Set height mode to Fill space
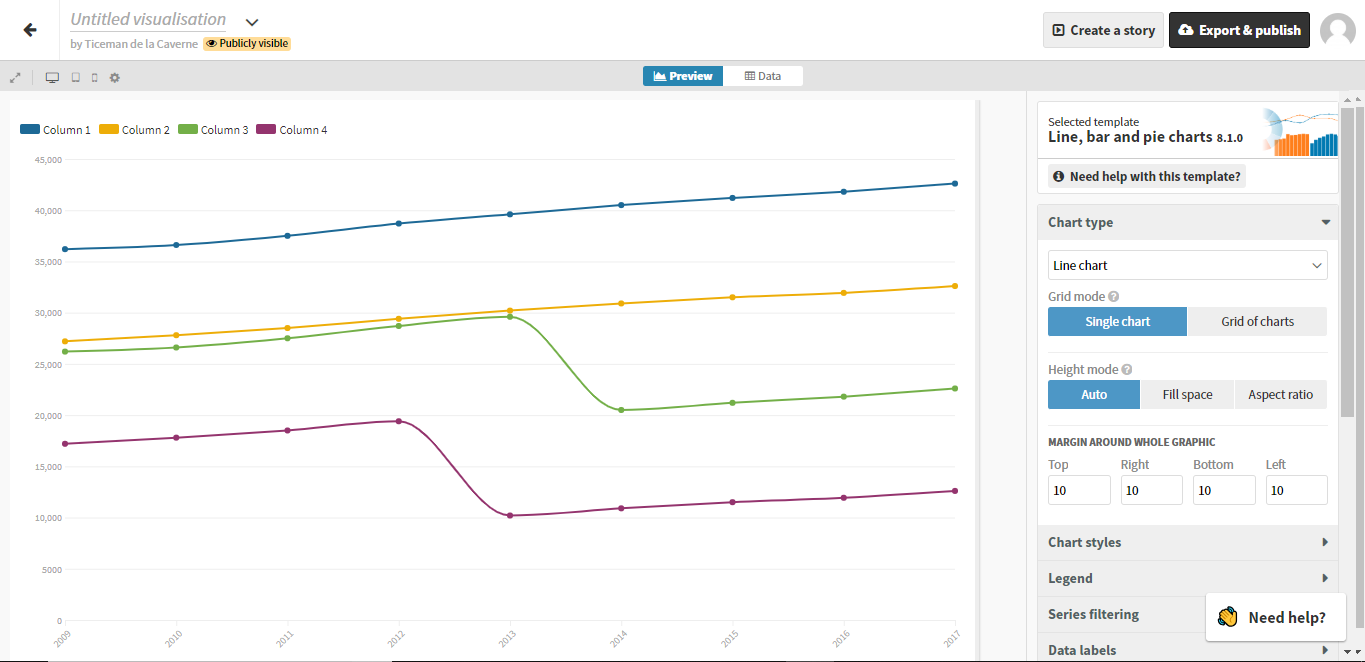This screenshot has width=1365, height=662. 1187,395
